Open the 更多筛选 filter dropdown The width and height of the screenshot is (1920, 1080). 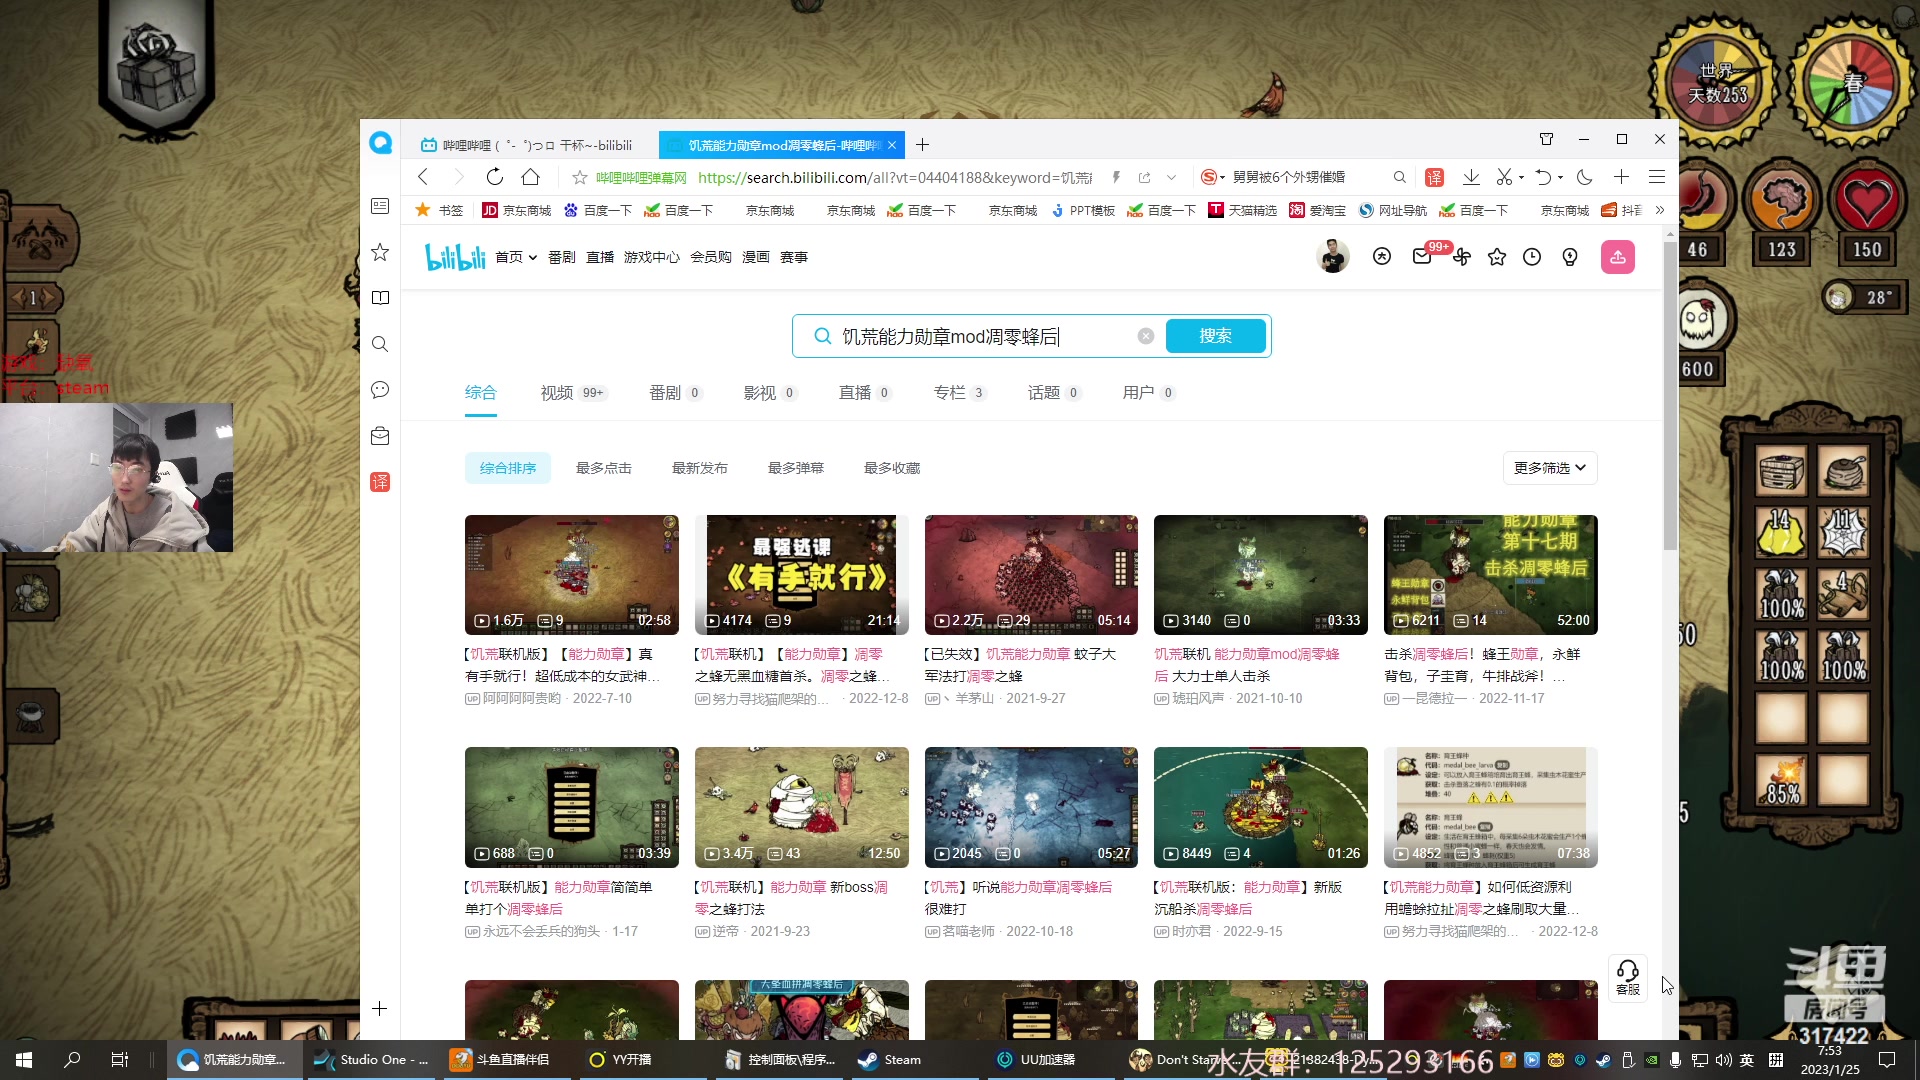pos(1549,467)
